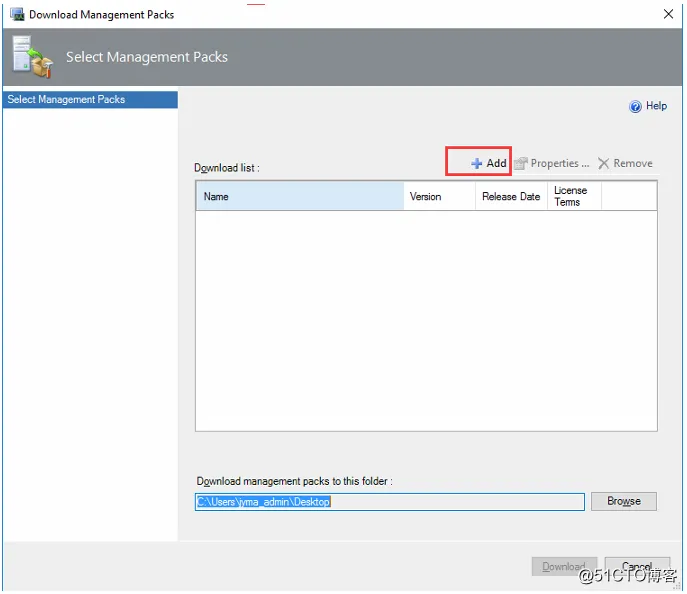Click Browse to choose download folder
The height and width of the screenshot is (594, 687).
[623, 501]
